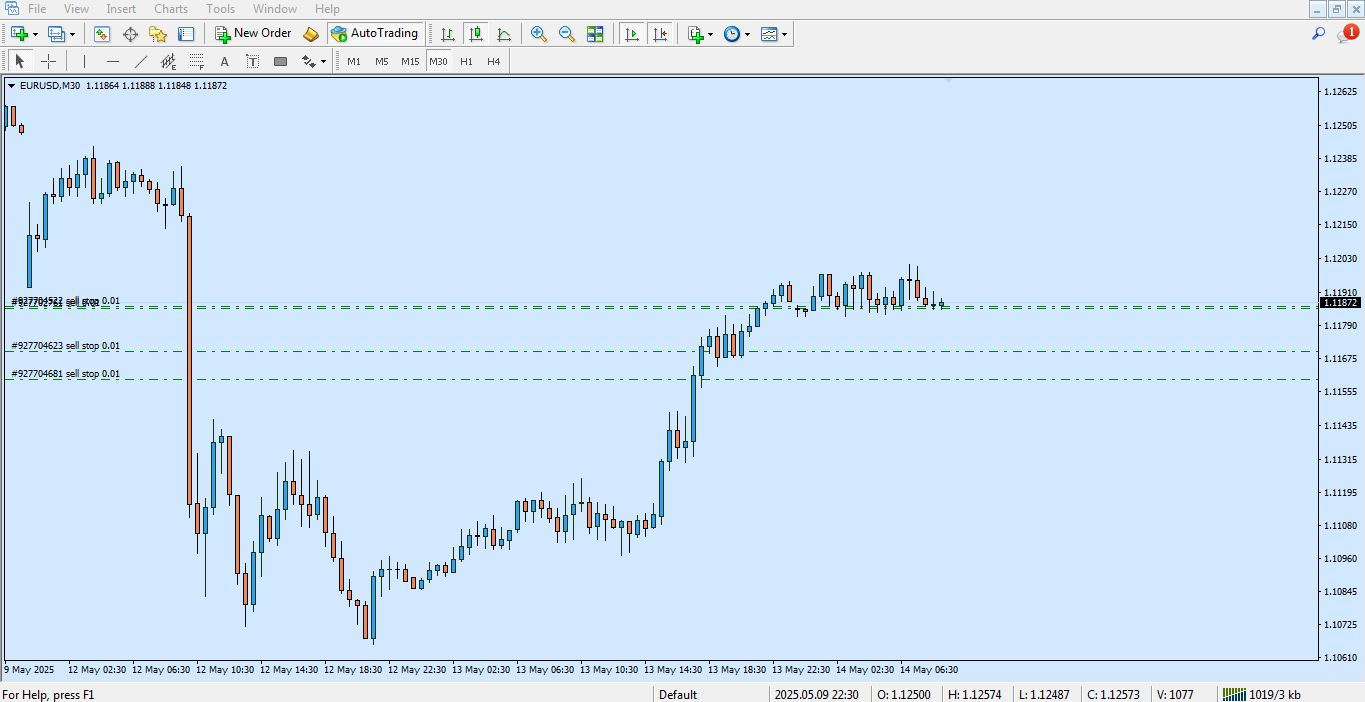Click the search magnifier icon
Screen dimensions: 1365x702
[x=1319, y=34]
